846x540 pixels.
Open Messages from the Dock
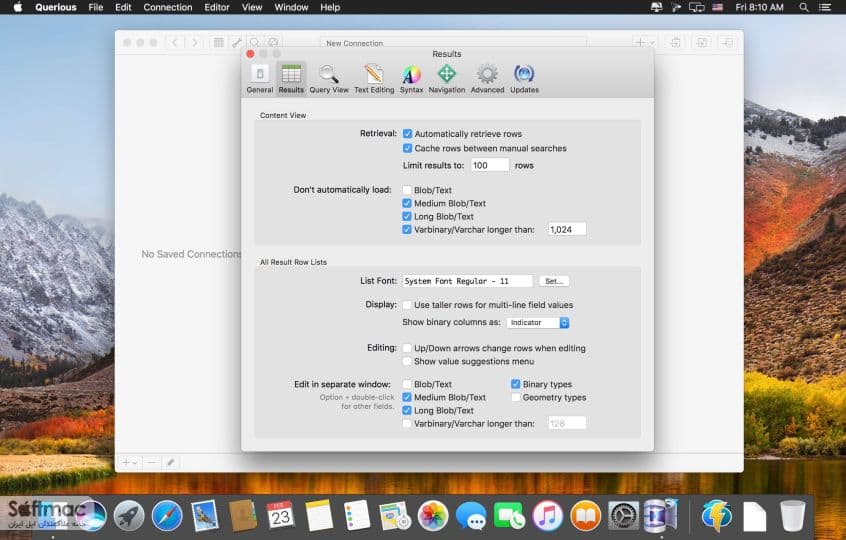[470, 515]
